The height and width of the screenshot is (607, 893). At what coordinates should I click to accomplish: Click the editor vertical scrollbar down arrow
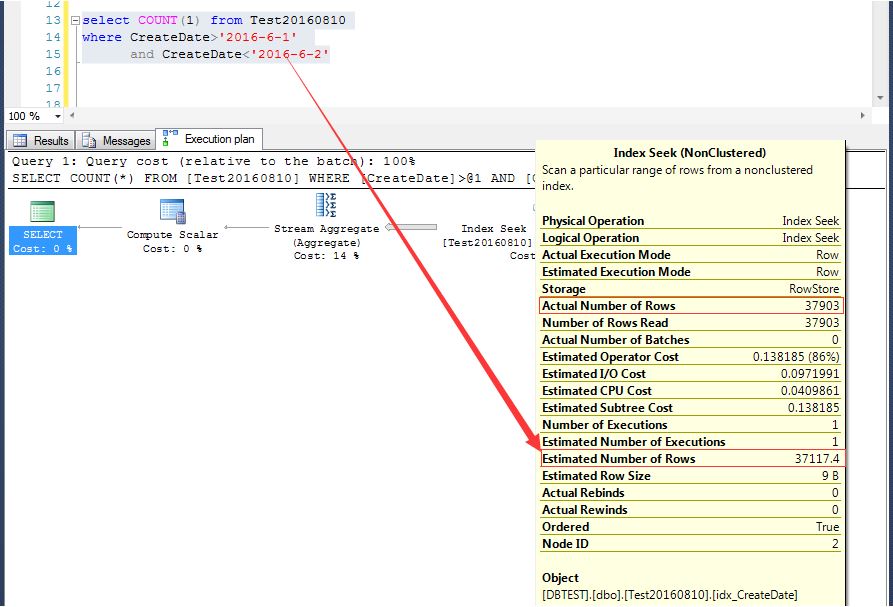[880, 98]
